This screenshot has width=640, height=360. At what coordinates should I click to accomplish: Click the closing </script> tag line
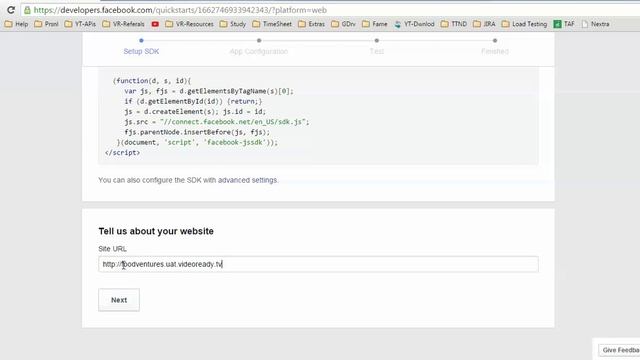122,153
